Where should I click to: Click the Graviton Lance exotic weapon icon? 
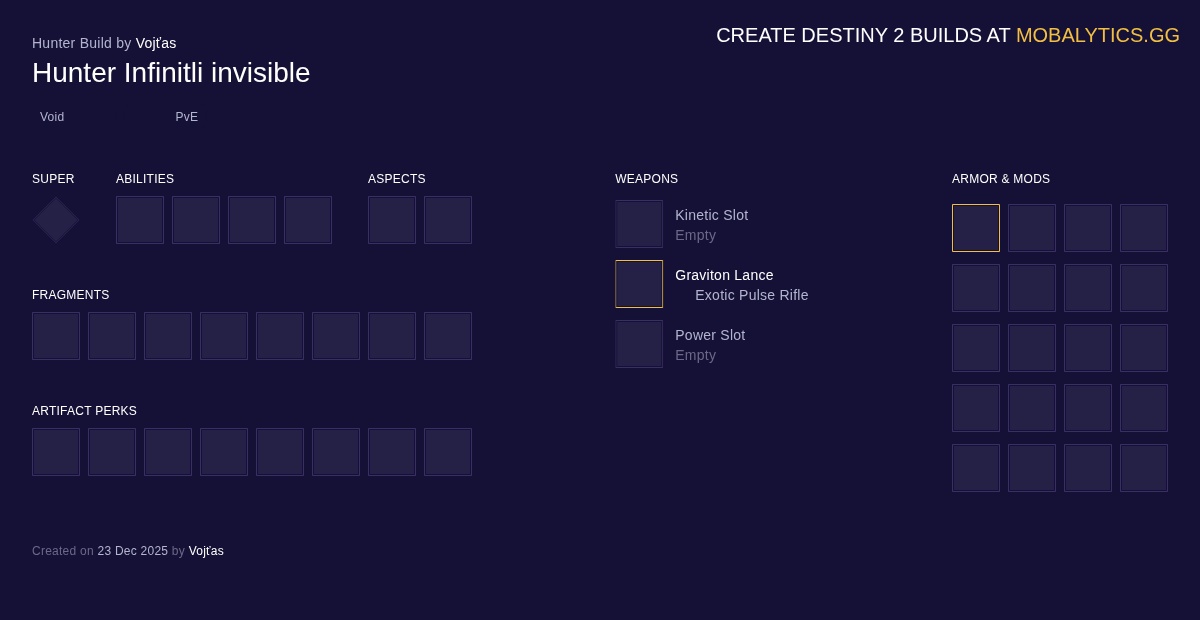pos(639,284)
